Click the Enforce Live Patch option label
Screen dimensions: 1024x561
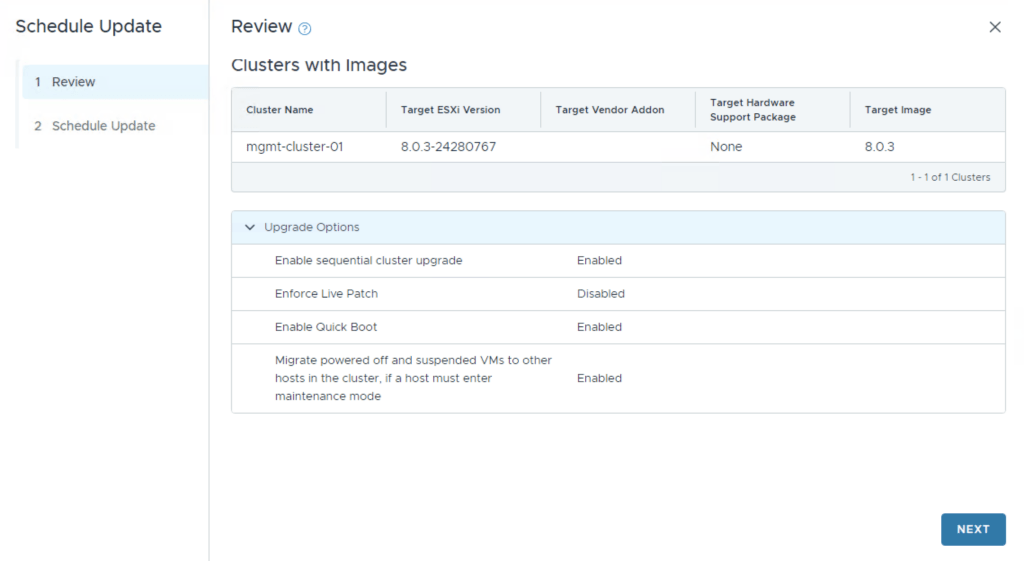pos(326,294)
